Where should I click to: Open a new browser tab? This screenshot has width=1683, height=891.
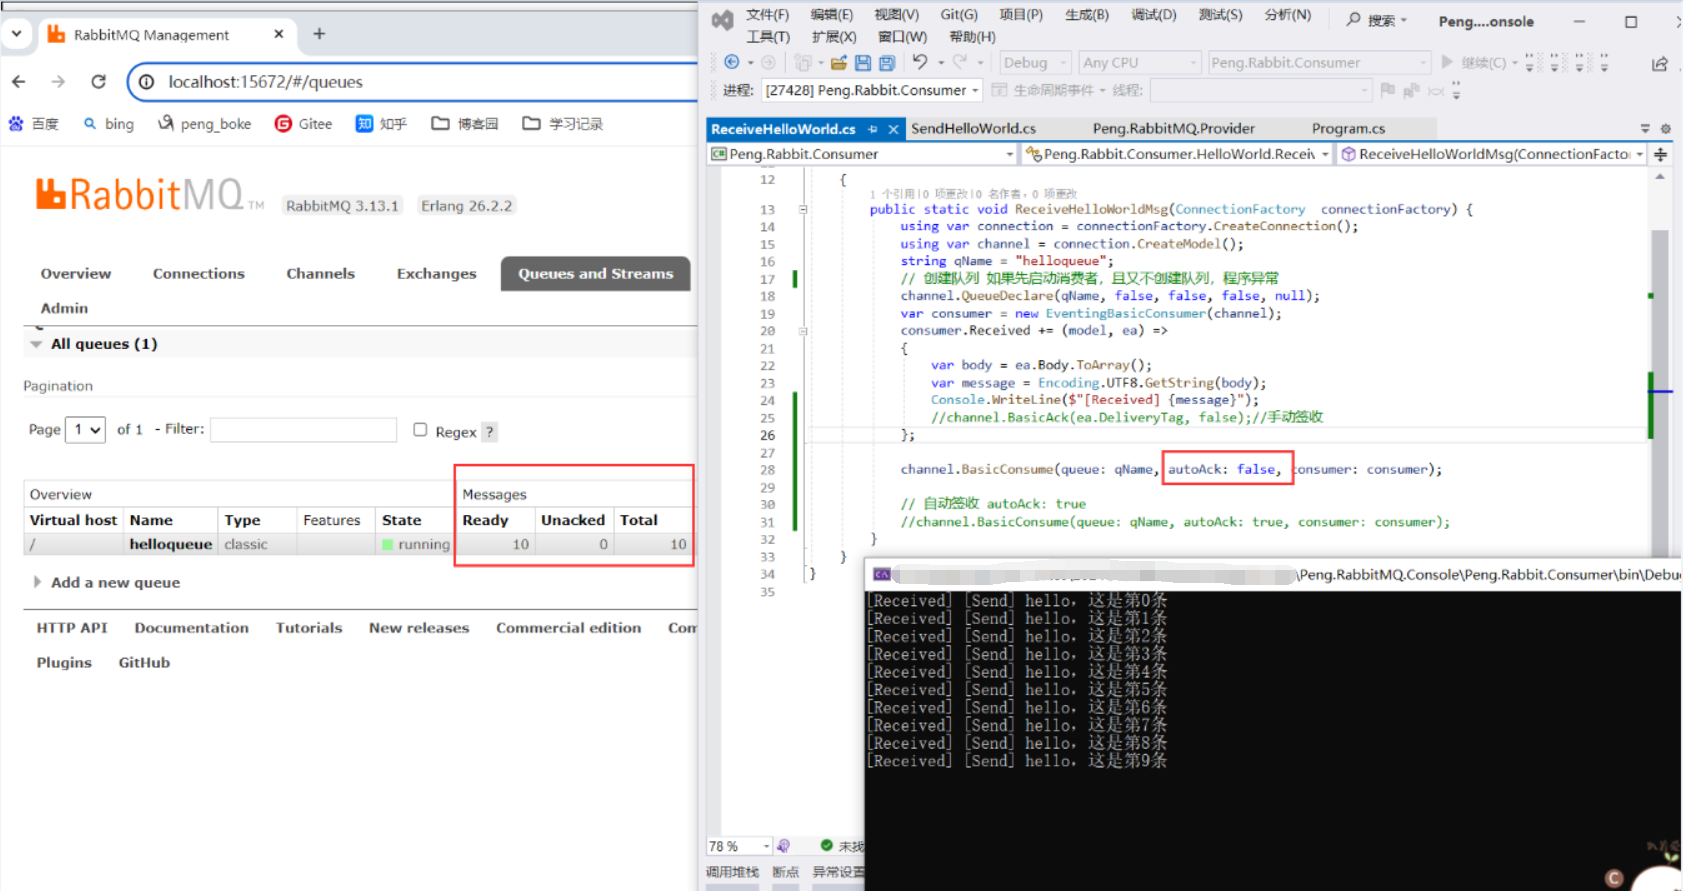point(319,34)
